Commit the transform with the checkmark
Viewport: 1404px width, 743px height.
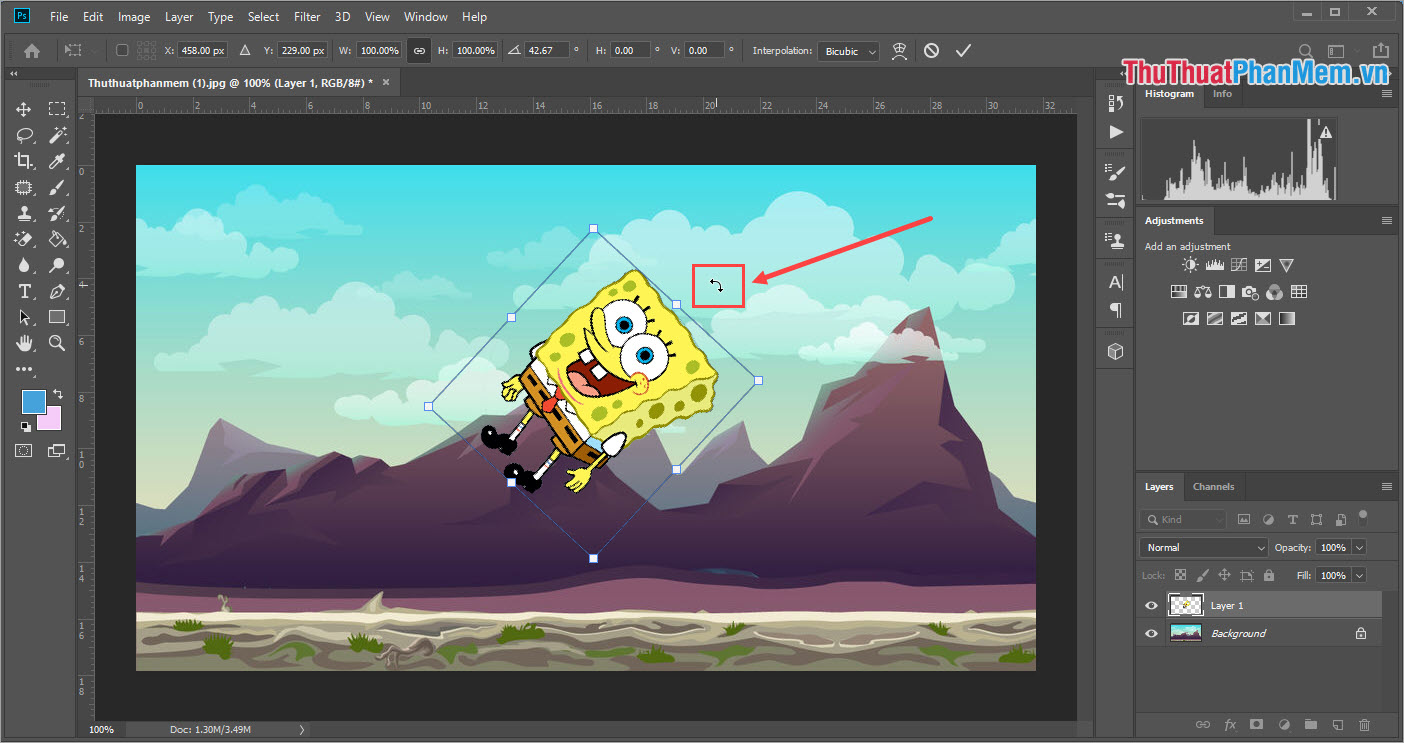[962, 50]
